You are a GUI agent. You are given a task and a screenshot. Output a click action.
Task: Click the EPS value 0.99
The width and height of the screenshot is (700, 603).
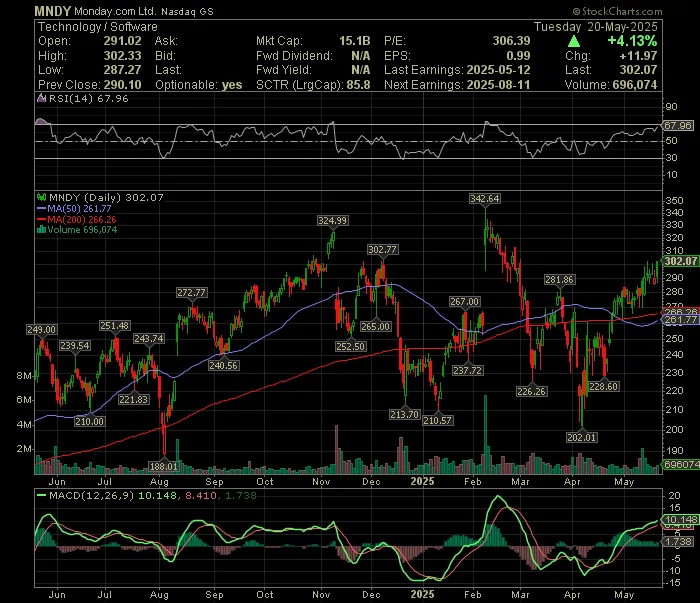click(518, 56)
